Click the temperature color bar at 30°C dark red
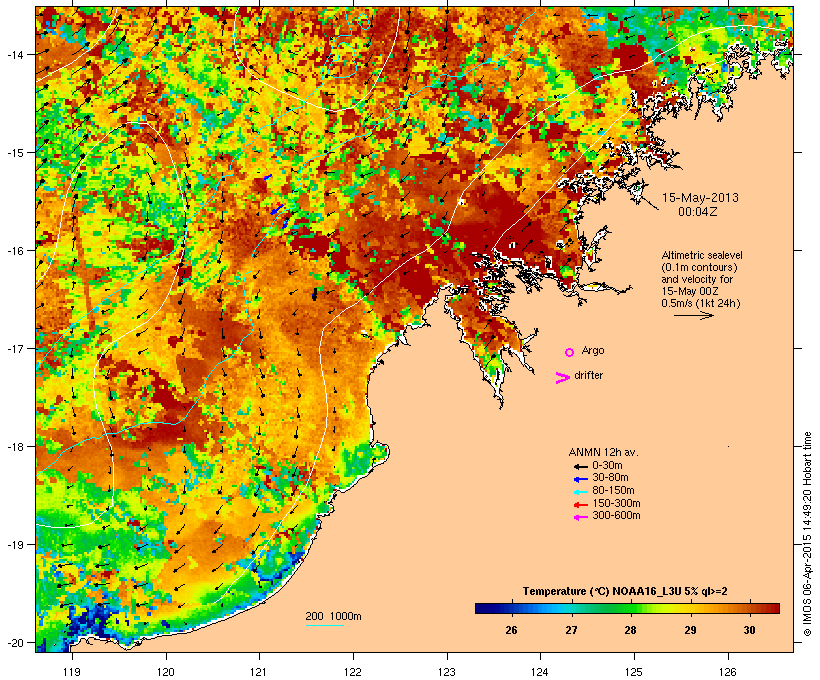 [750, 608]
